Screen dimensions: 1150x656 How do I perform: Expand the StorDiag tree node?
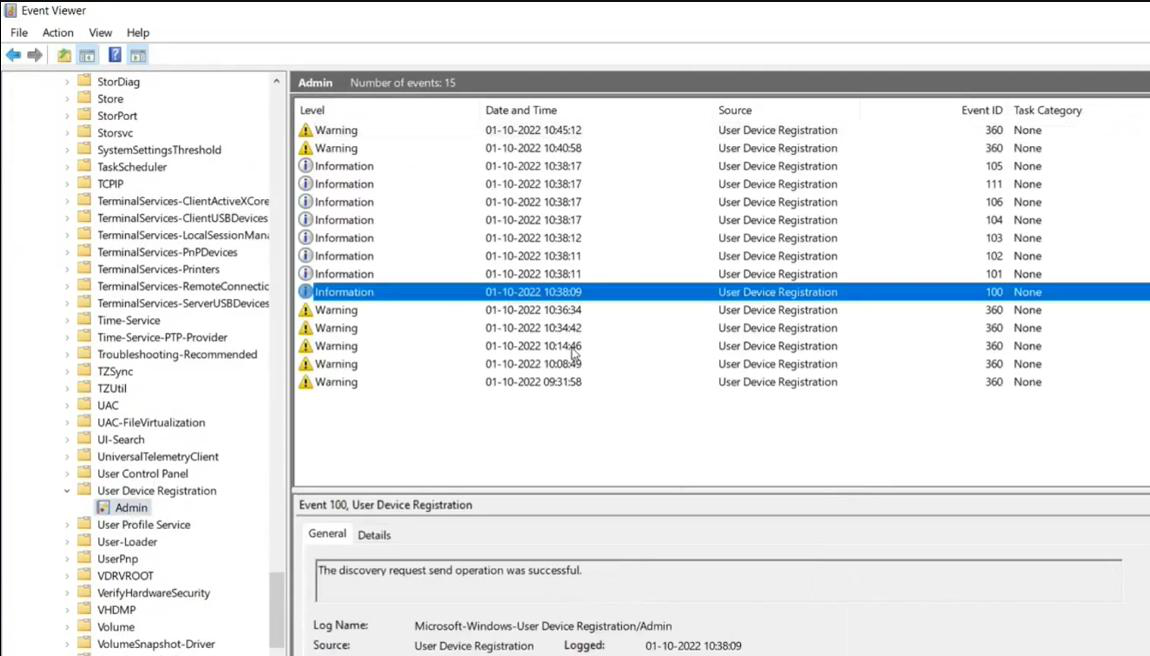[x=67, y=81]
